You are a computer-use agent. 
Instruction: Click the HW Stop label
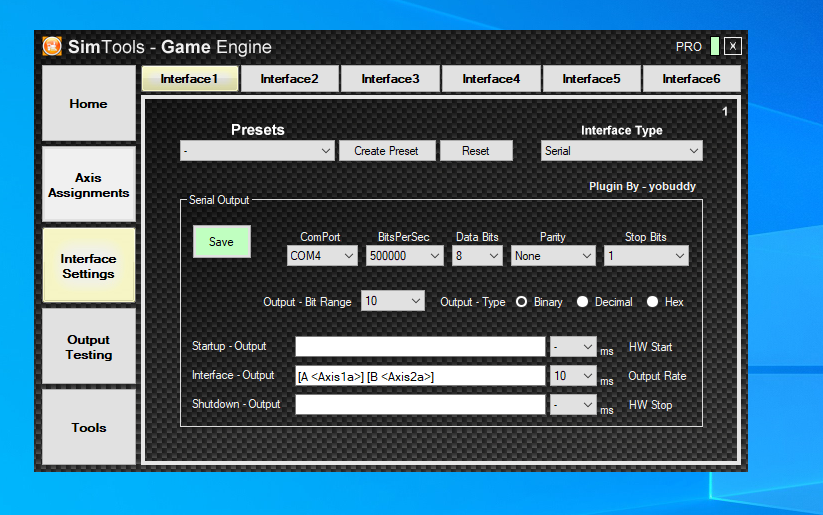click(650, 405)
